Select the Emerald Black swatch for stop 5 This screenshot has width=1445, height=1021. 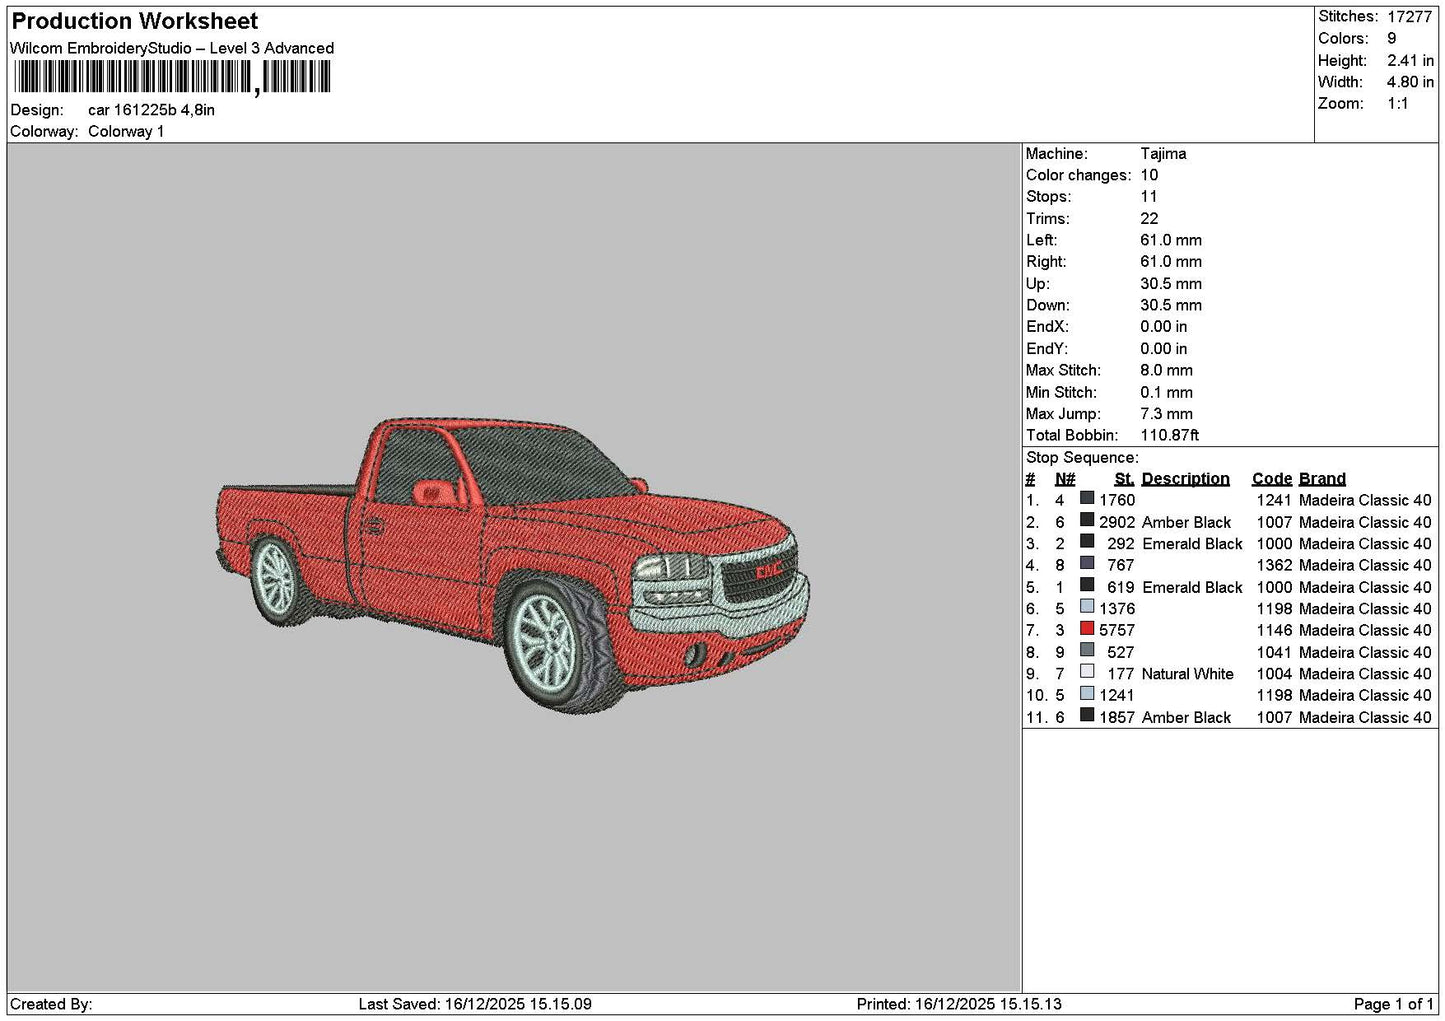1087,585
